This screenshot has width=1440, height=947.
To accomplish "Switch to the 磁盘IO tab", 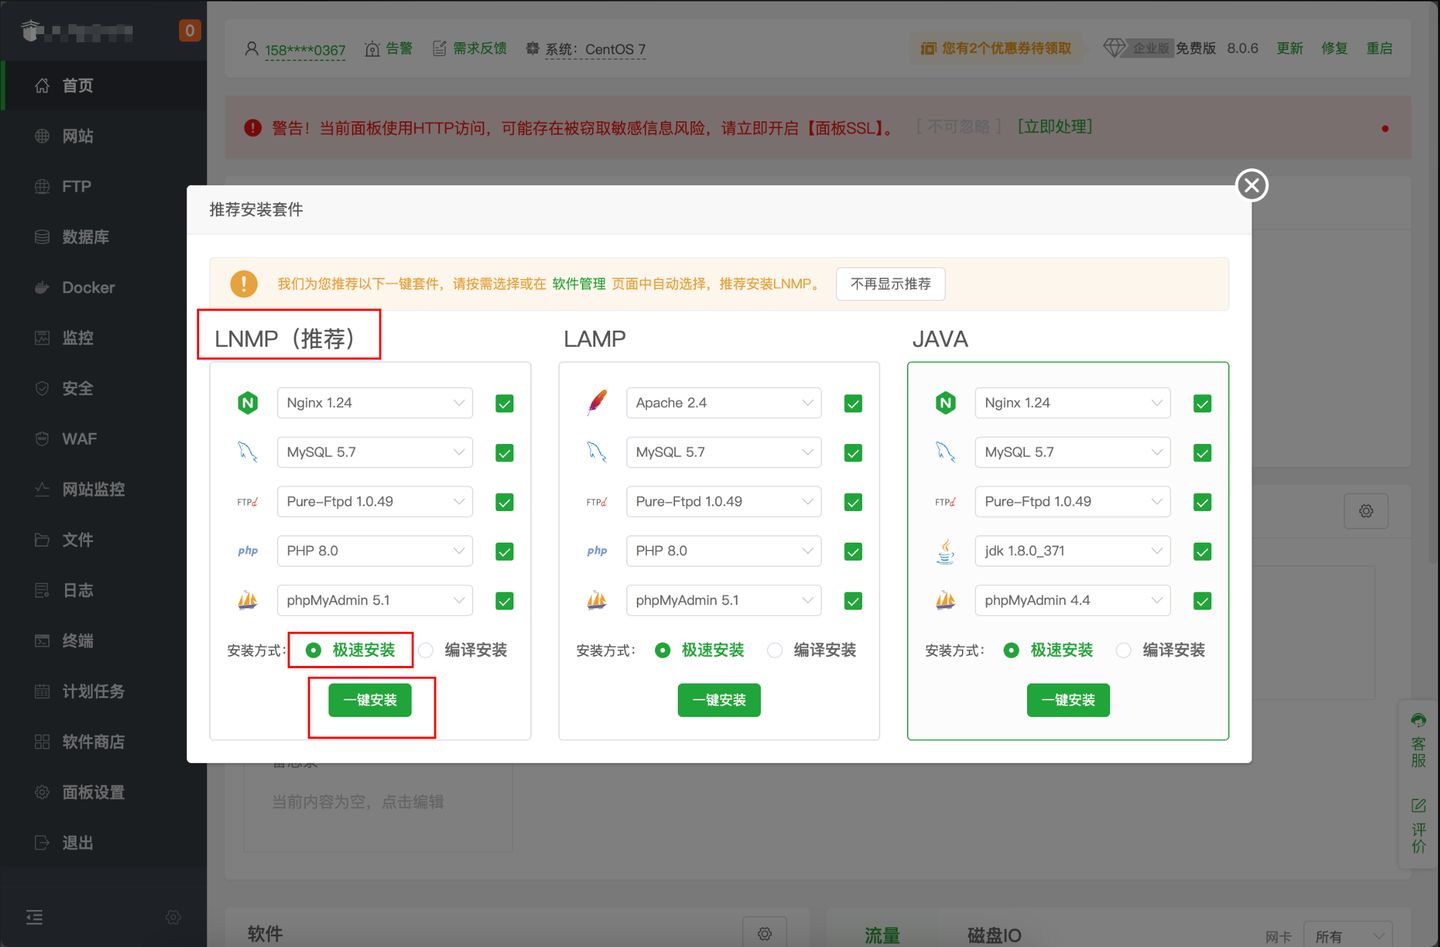I will pos(994,935).
